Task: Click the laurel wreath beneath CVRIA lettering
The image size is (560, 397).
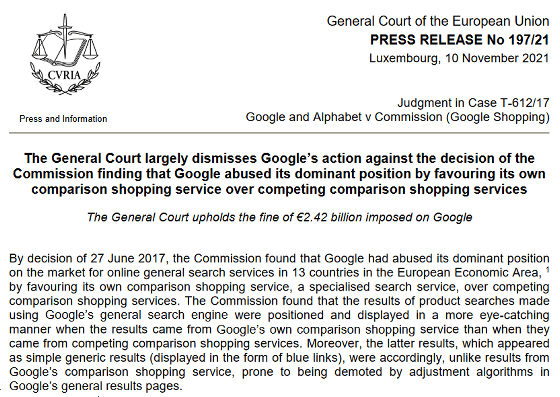Action: tap(65, 81)
